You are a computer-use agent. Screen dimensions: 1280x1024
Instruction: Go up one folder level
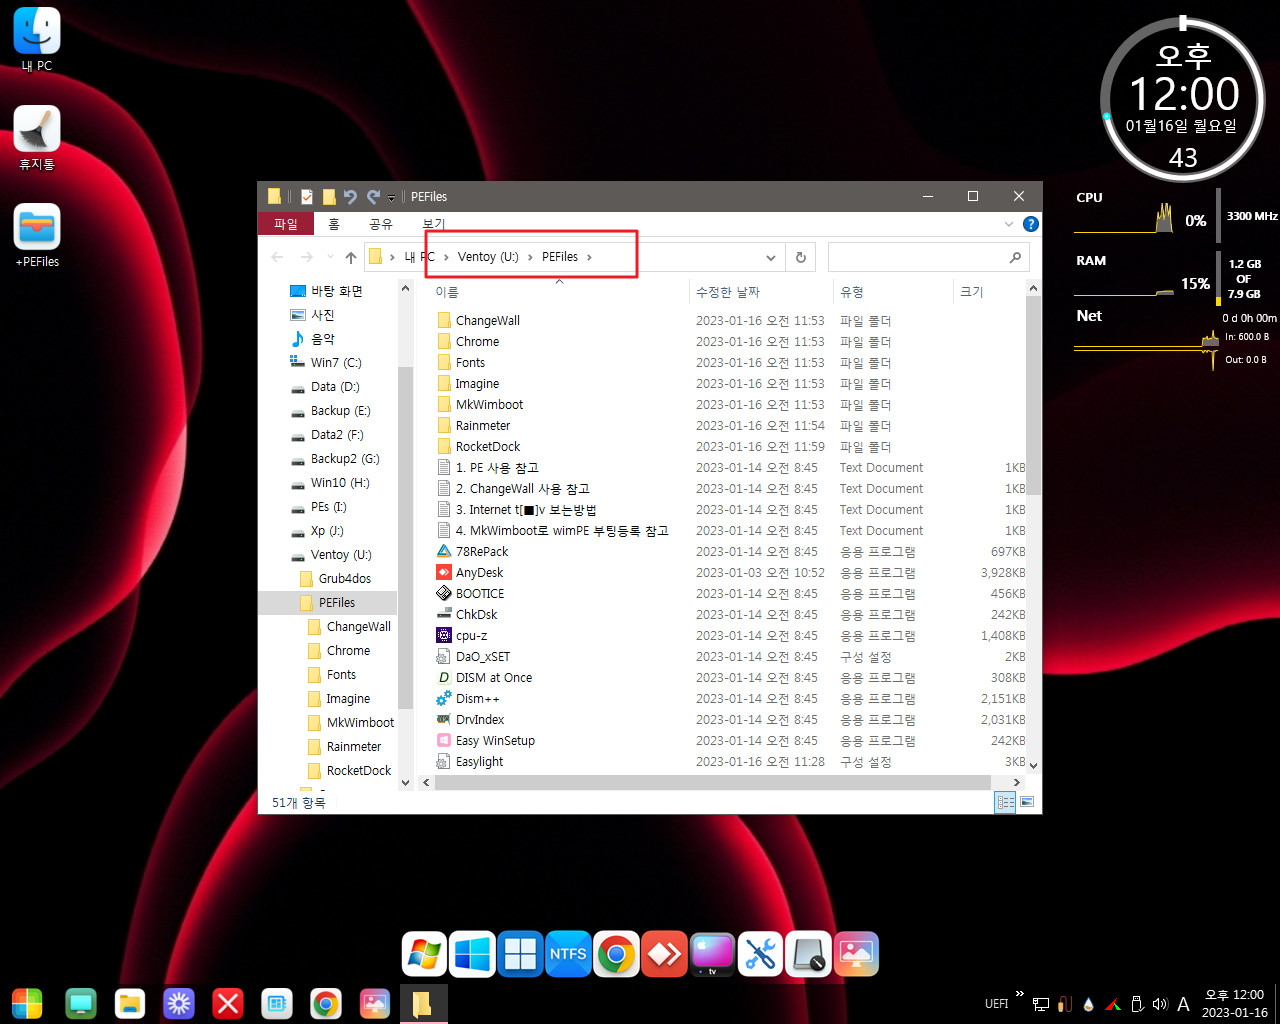351,257
